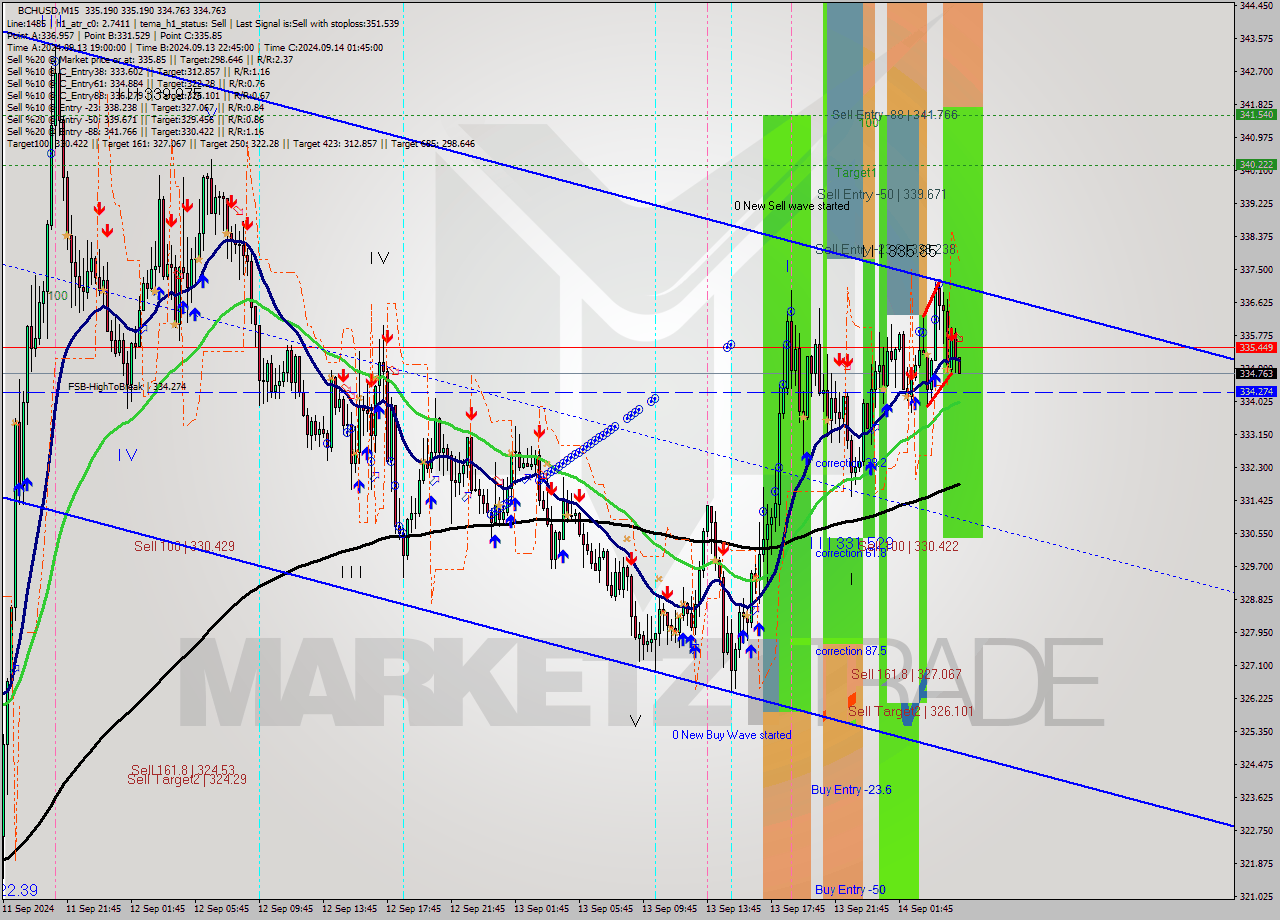
Task: Click the blue '2.39' label at bottom left
Action: click(21, 890)
